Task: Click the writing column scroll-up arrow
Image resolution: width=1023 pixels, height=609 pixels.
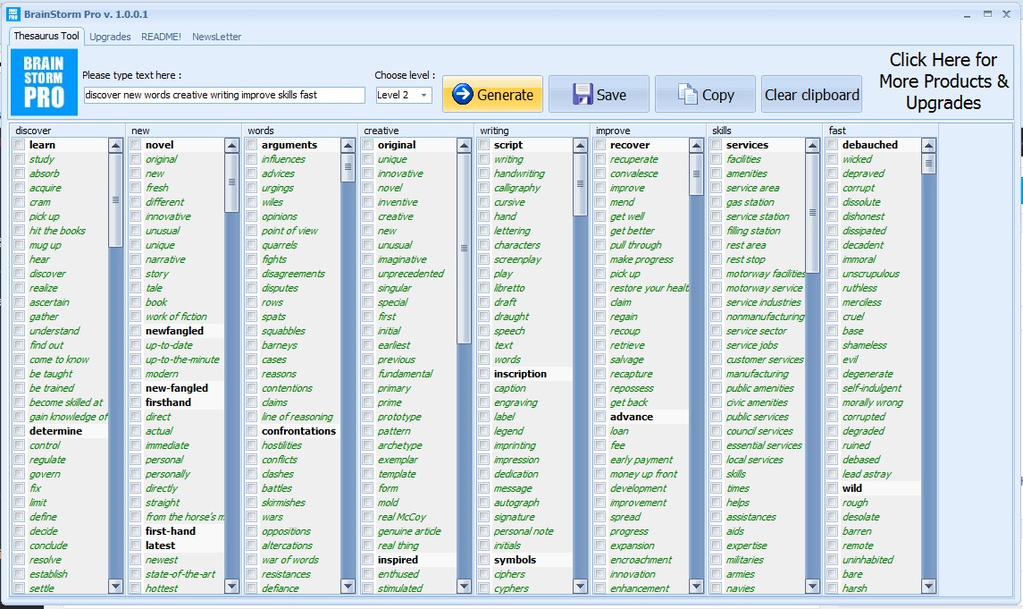Action: [x=580, y=146]
